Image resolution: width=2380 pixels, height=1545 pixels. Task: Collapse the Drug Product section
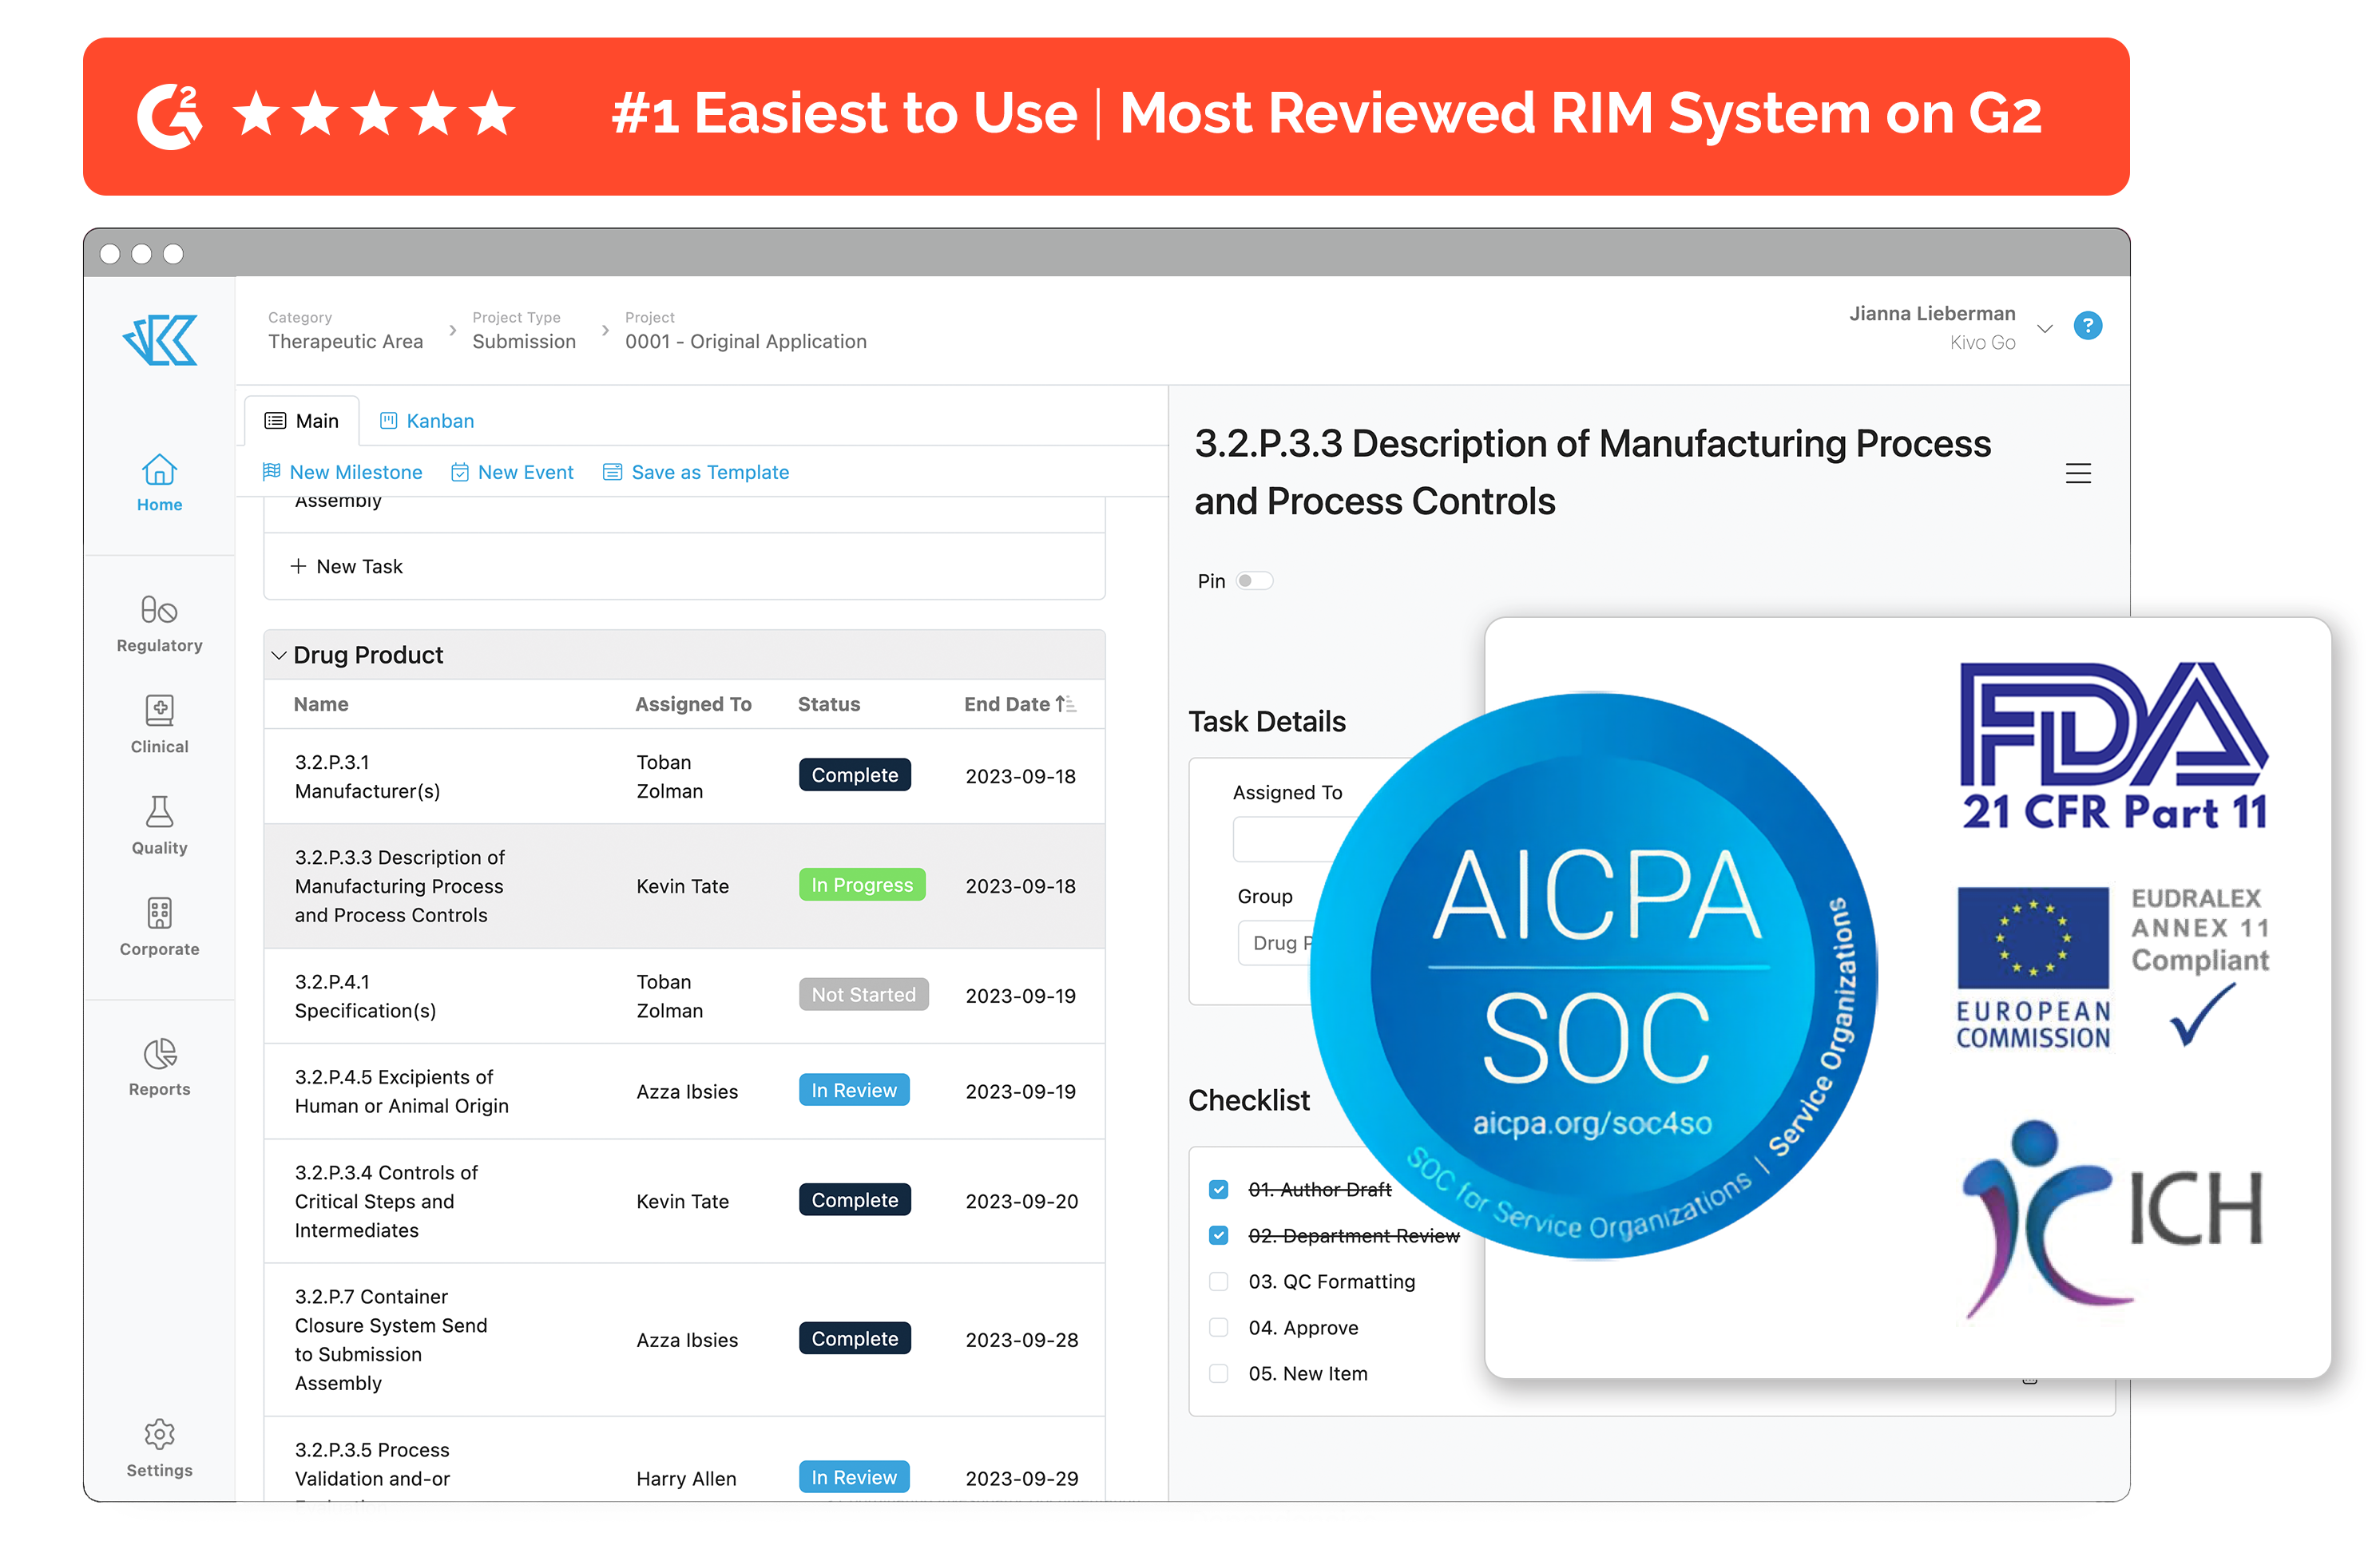pyautogui.click(x=280, y=655)
